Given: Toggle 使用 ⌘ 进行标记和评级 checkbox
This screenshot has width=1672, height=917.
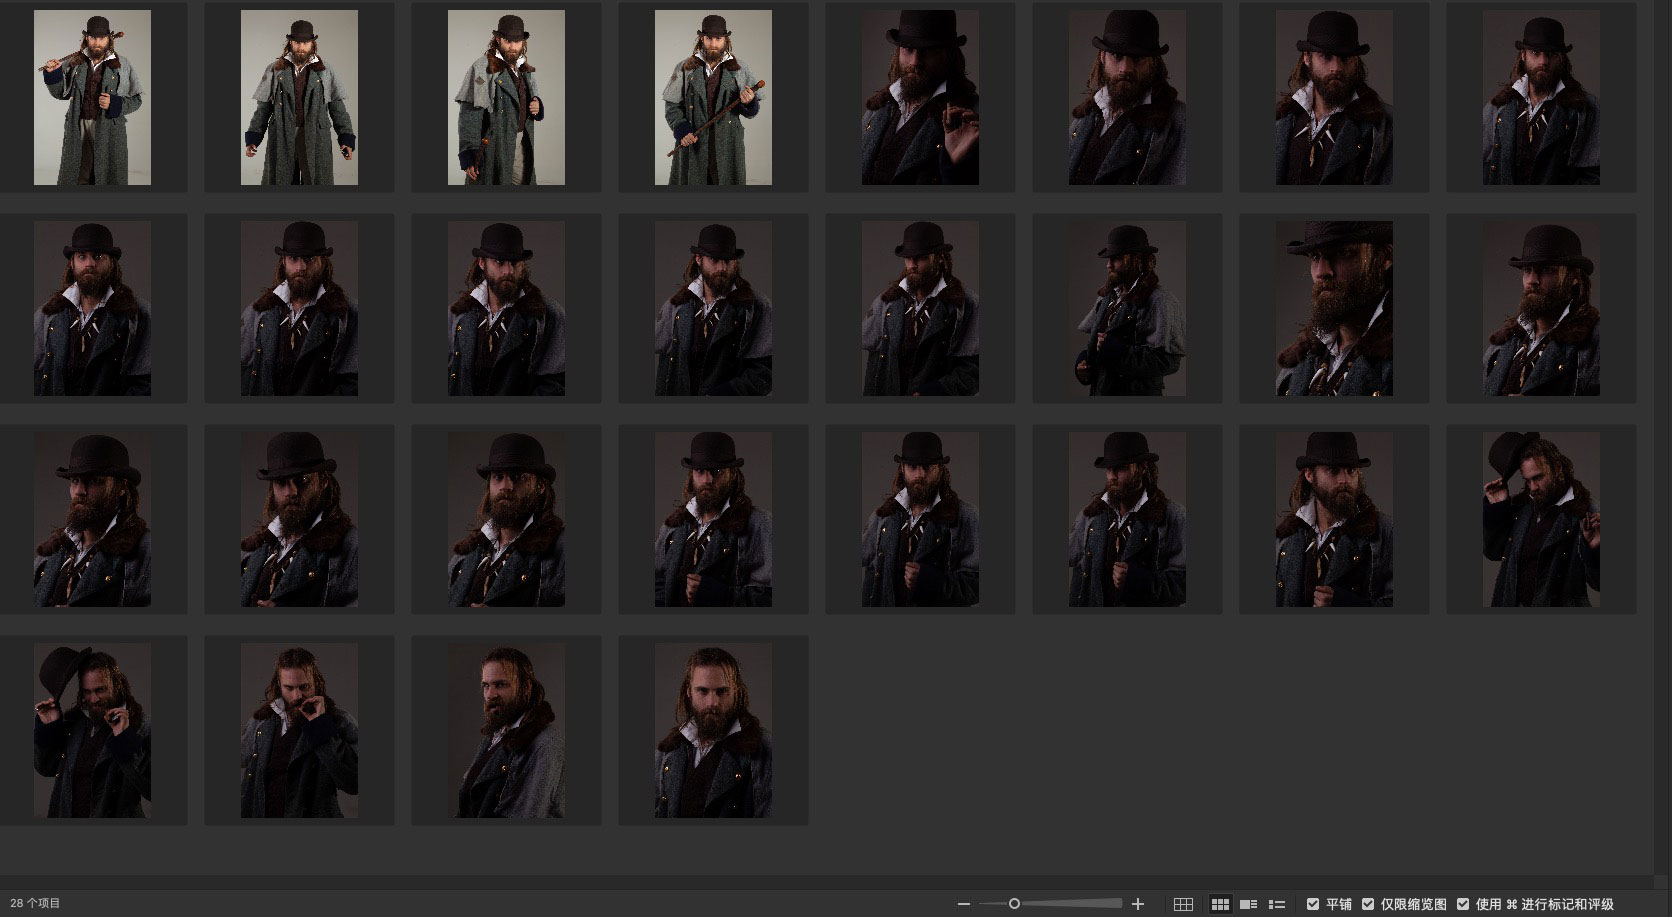Looking at the screenshot, I should pos(1463,904).
